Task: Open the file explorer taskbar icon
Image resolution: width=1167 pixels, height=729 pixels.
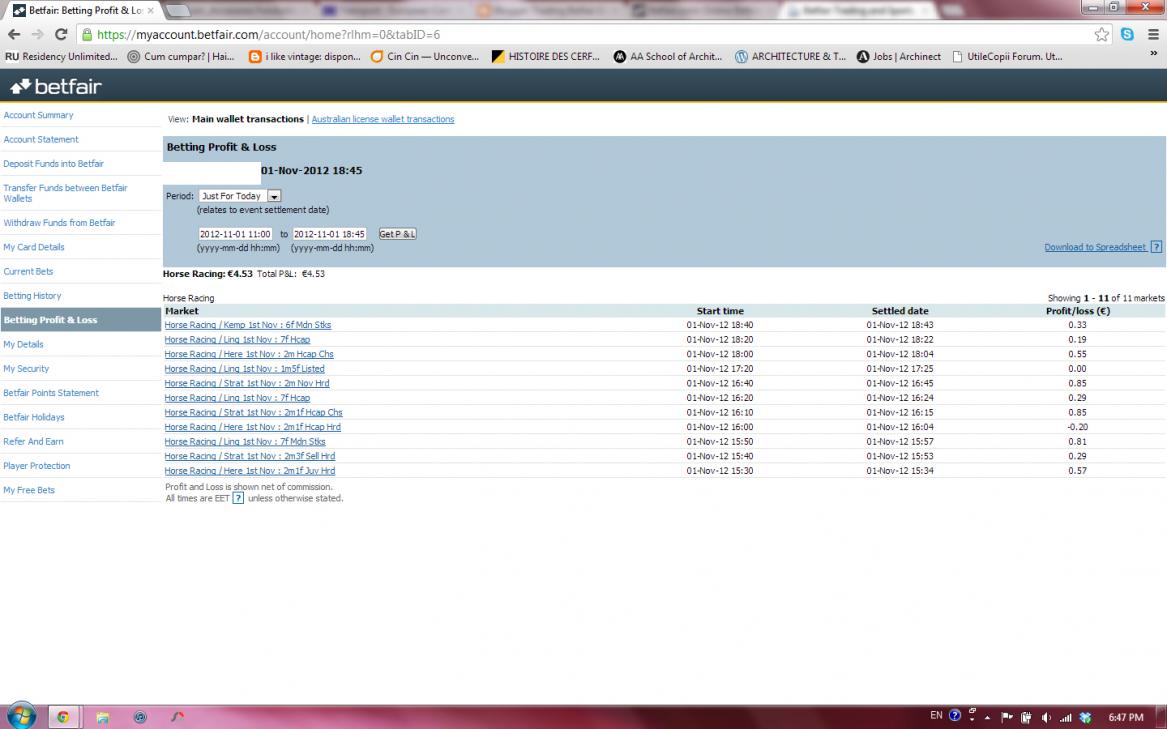Action: tap(103, 717)
